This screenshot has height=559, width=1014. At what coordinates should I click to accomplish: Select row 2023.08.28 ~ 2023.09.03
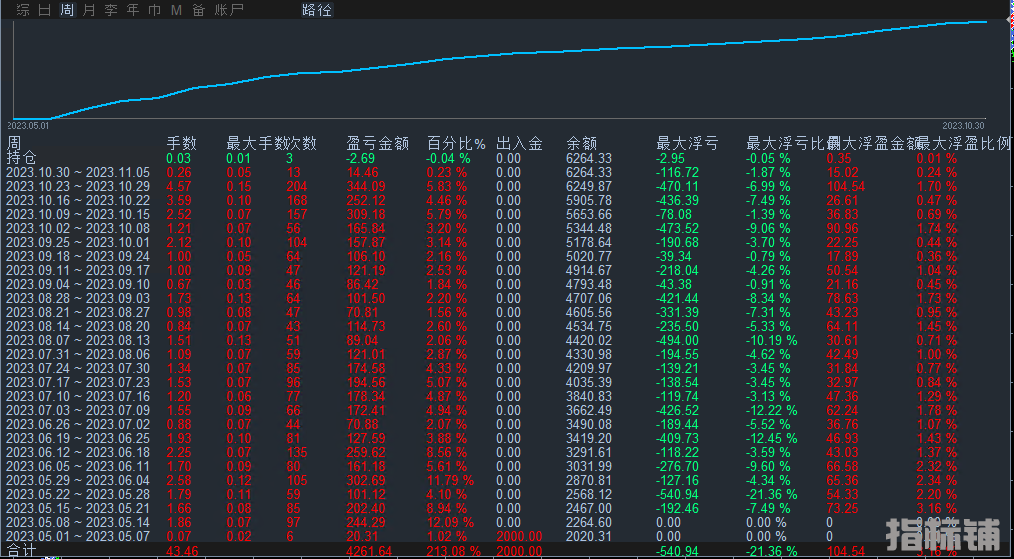(x=78, y=298)
